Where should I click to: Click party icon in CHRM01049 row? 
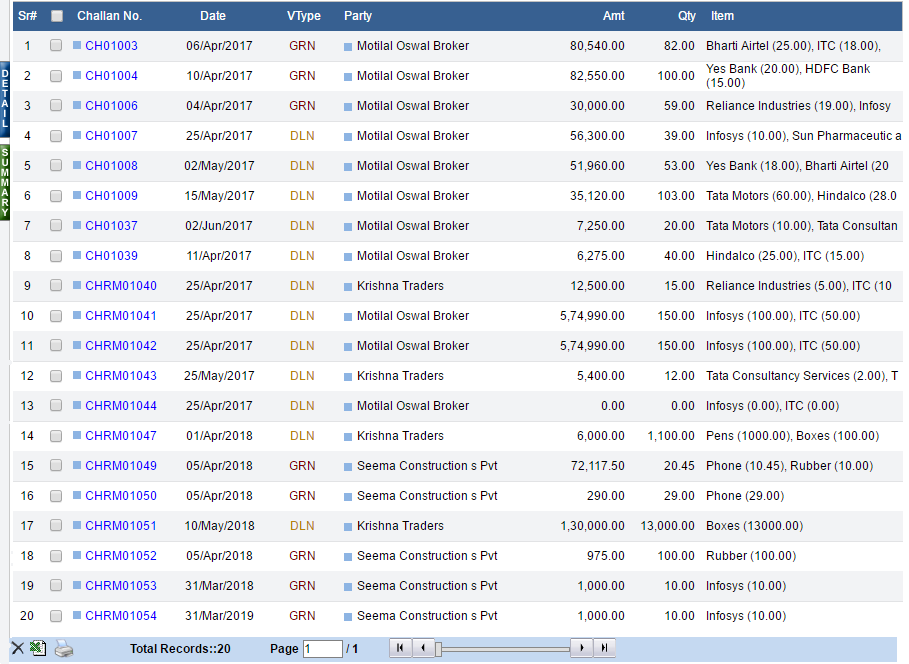[x=348, y=467]
